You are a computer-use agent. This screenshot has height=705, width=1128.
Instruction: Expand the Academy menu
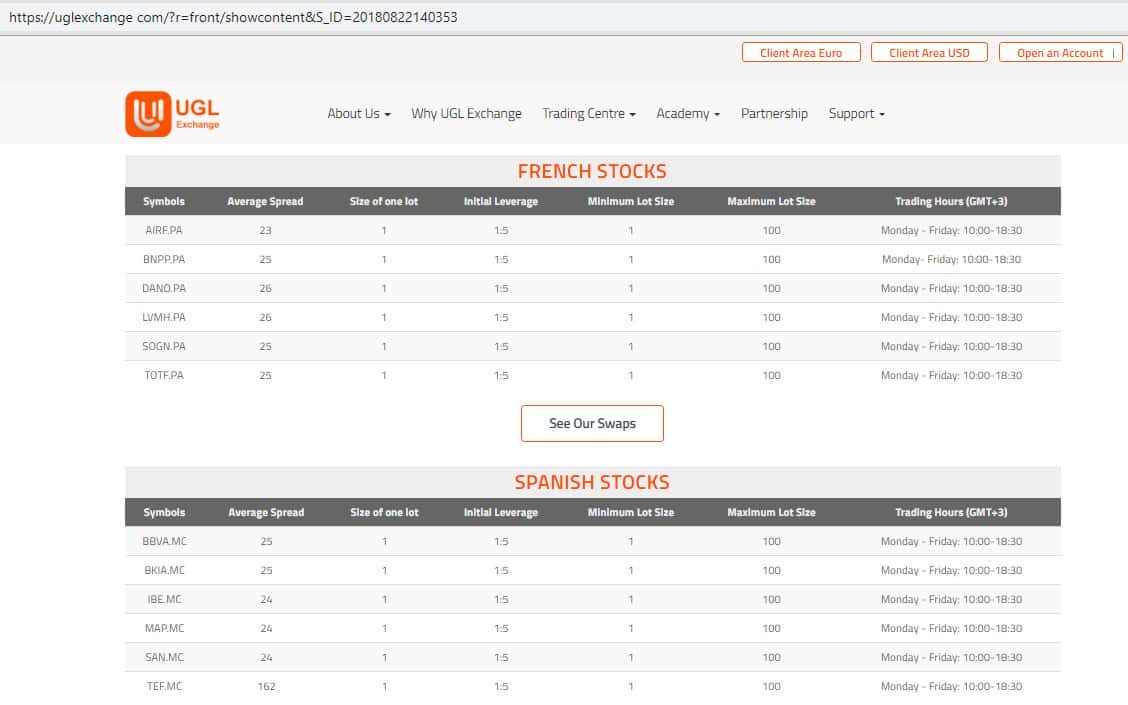[x=688, y=114]
